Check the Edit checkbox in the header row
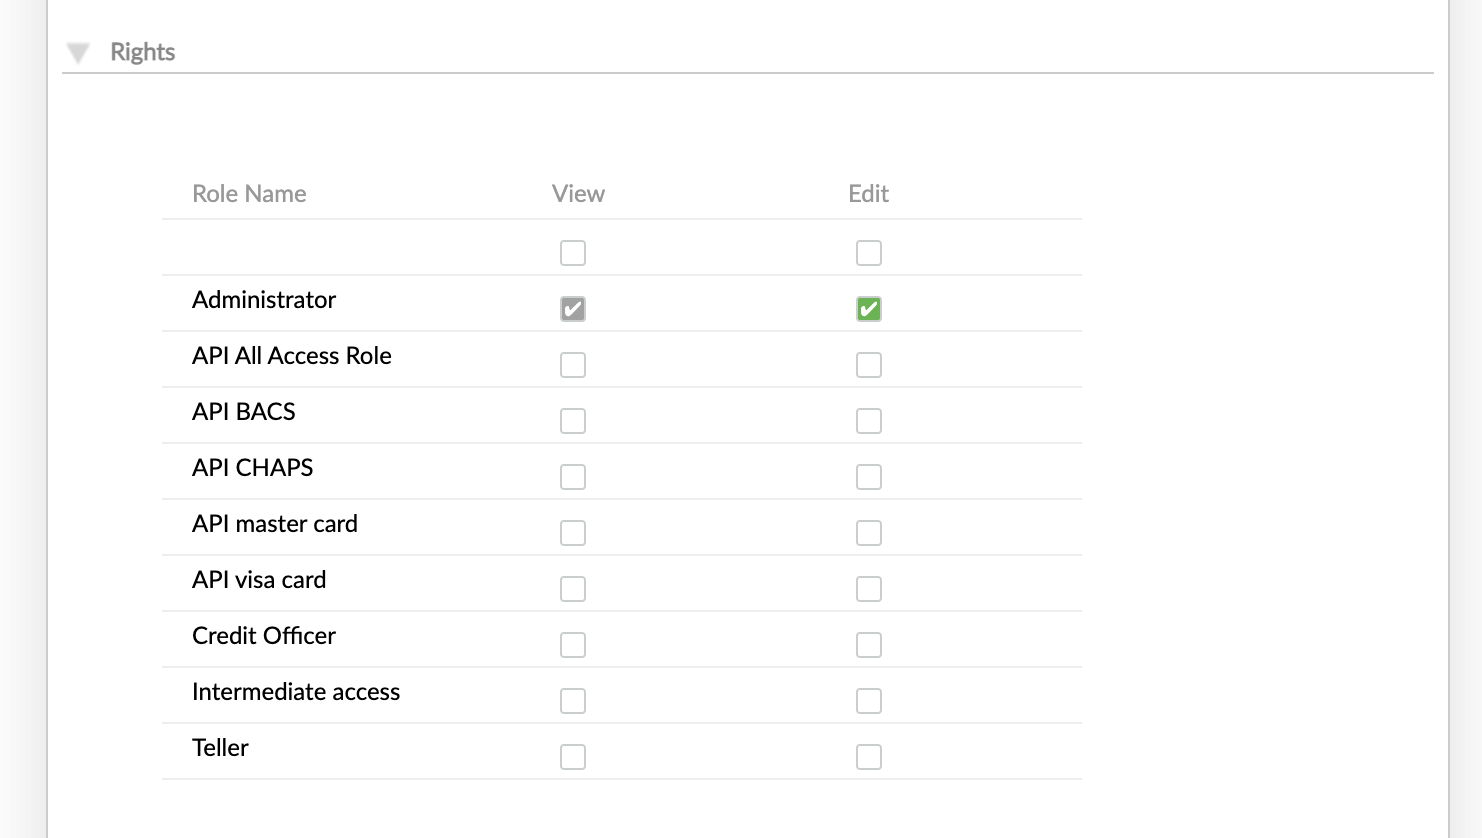Screen dimensions: 1482x838 tap(868, 252)
